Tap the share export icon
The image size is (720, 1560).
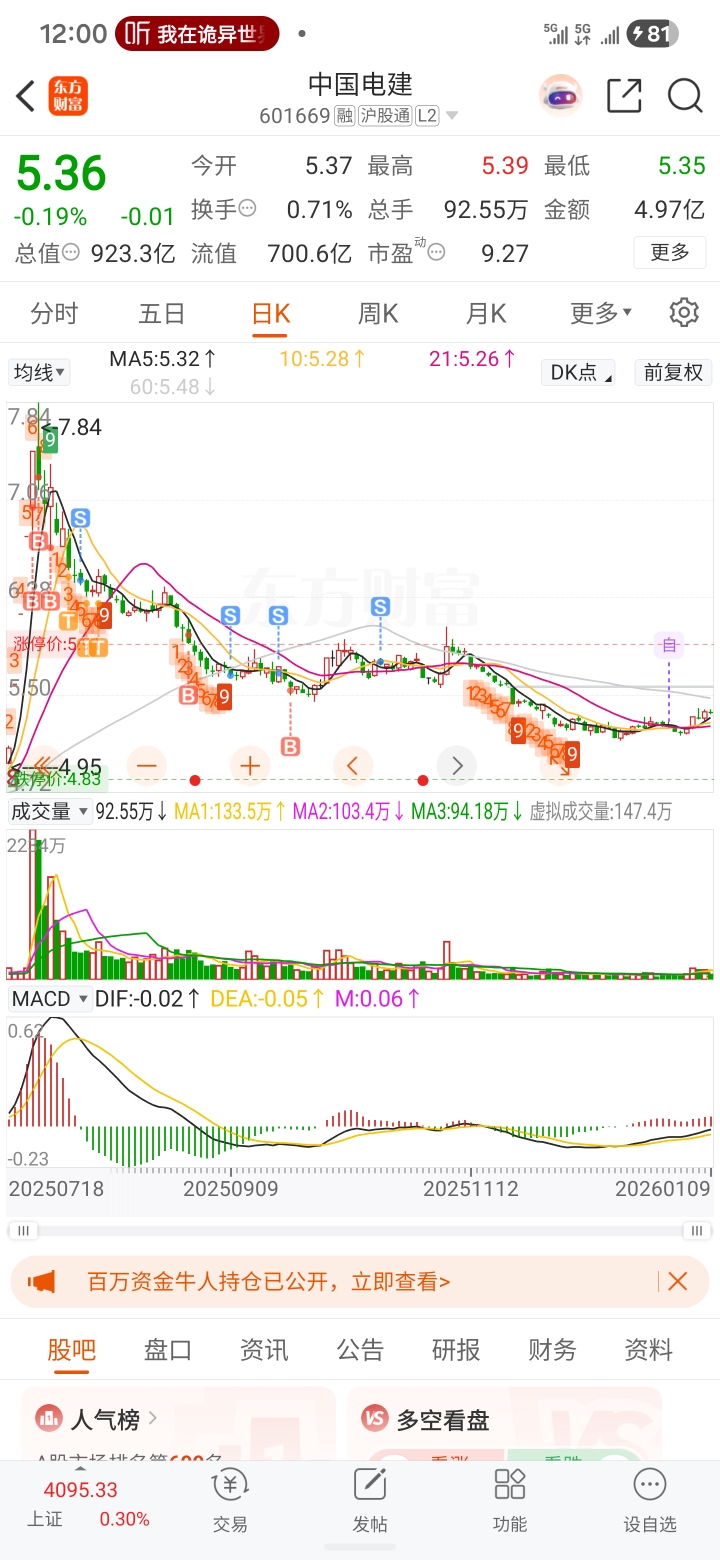click(624, 96)
